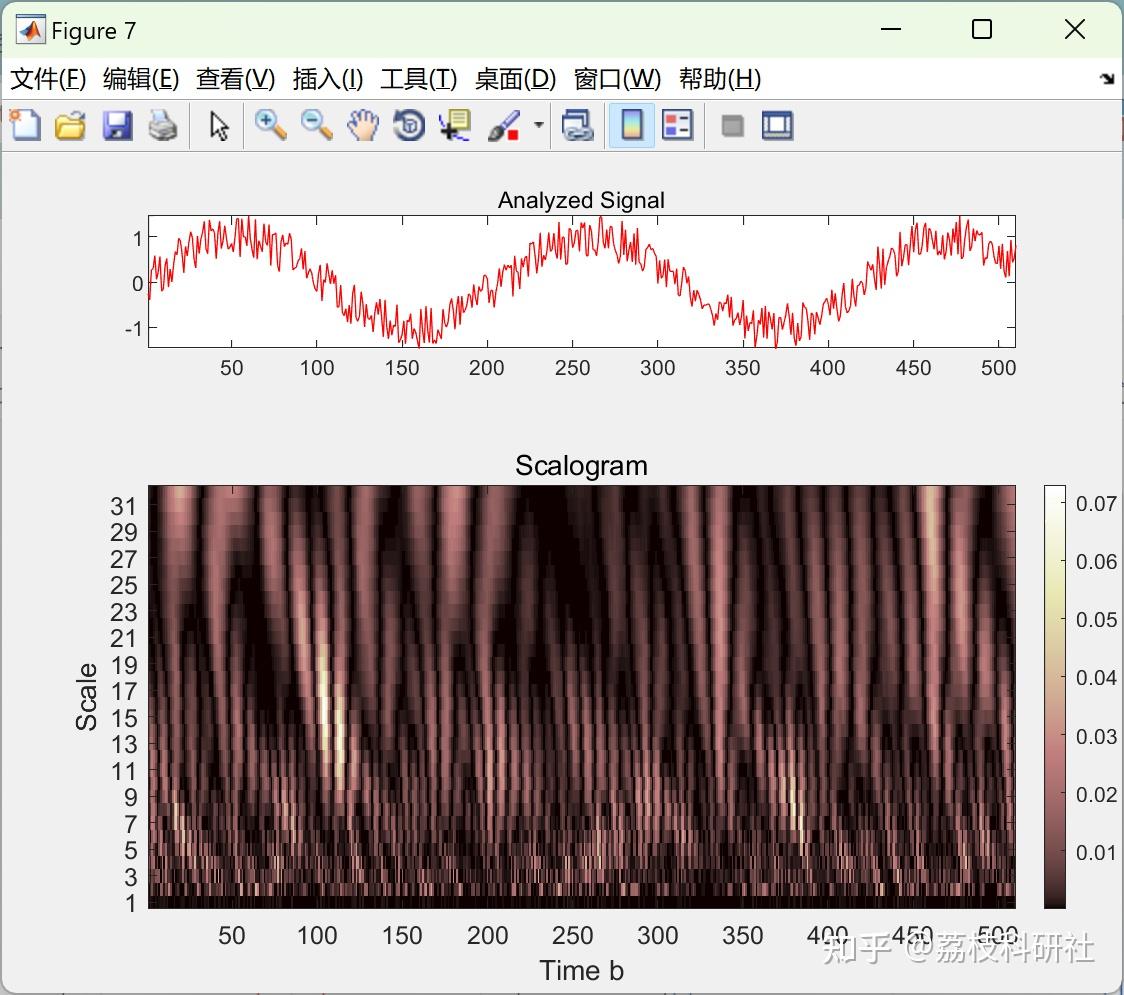
Task: Open a file using the folder icon
Action: pos(70,126)
